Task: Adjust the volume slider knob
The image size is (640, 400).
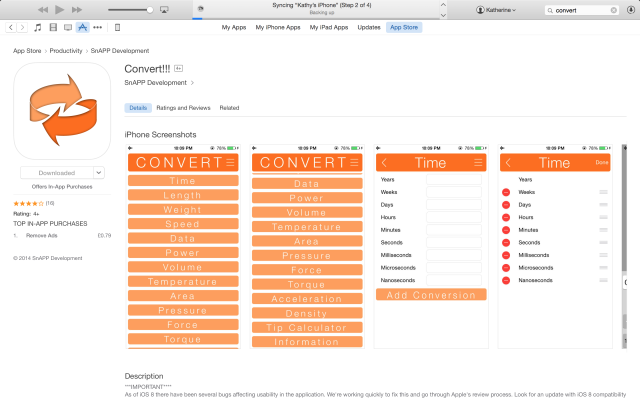Action: (150, 10)
